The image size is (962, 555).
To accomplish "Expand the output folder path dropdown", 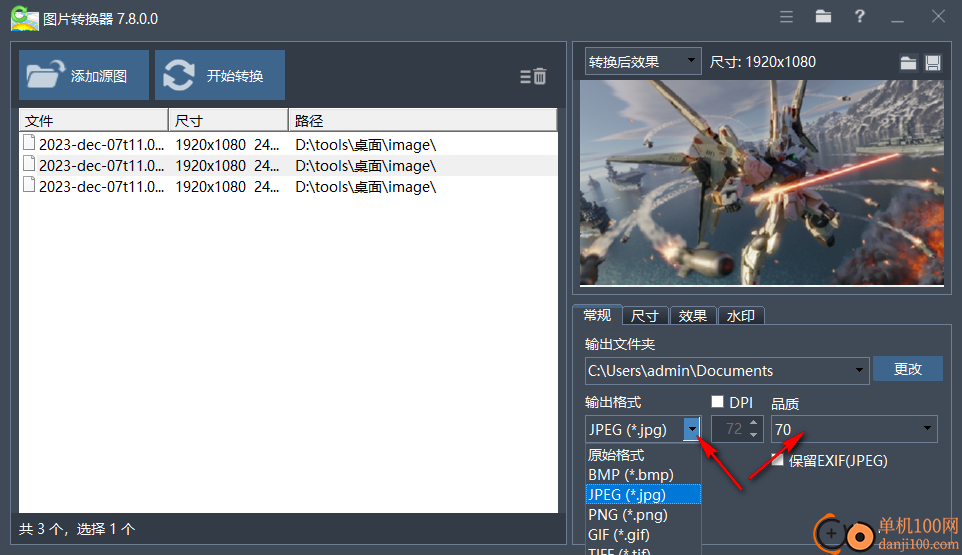I will point(859,370).
